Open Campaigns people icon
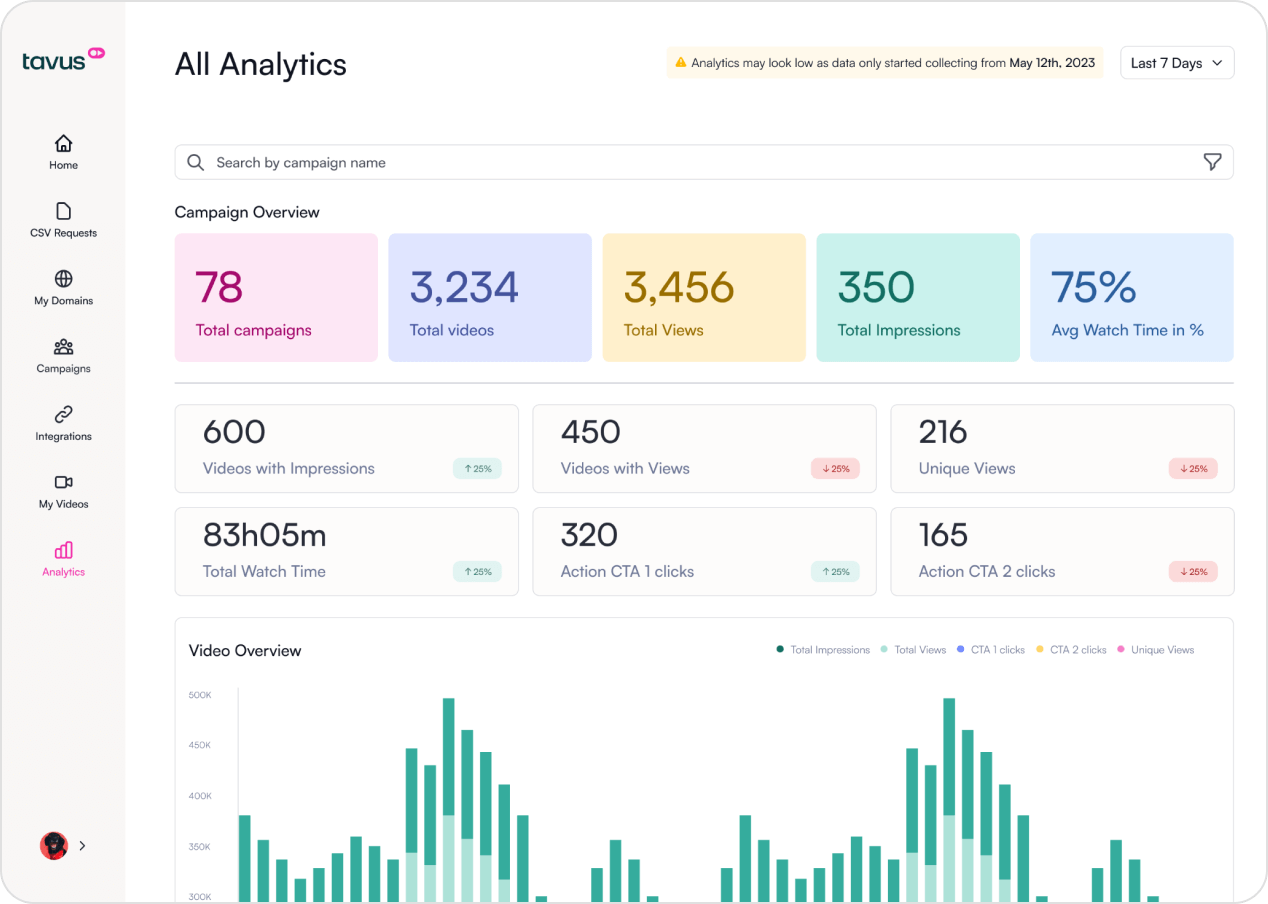1268x904 pixels. 63,347
